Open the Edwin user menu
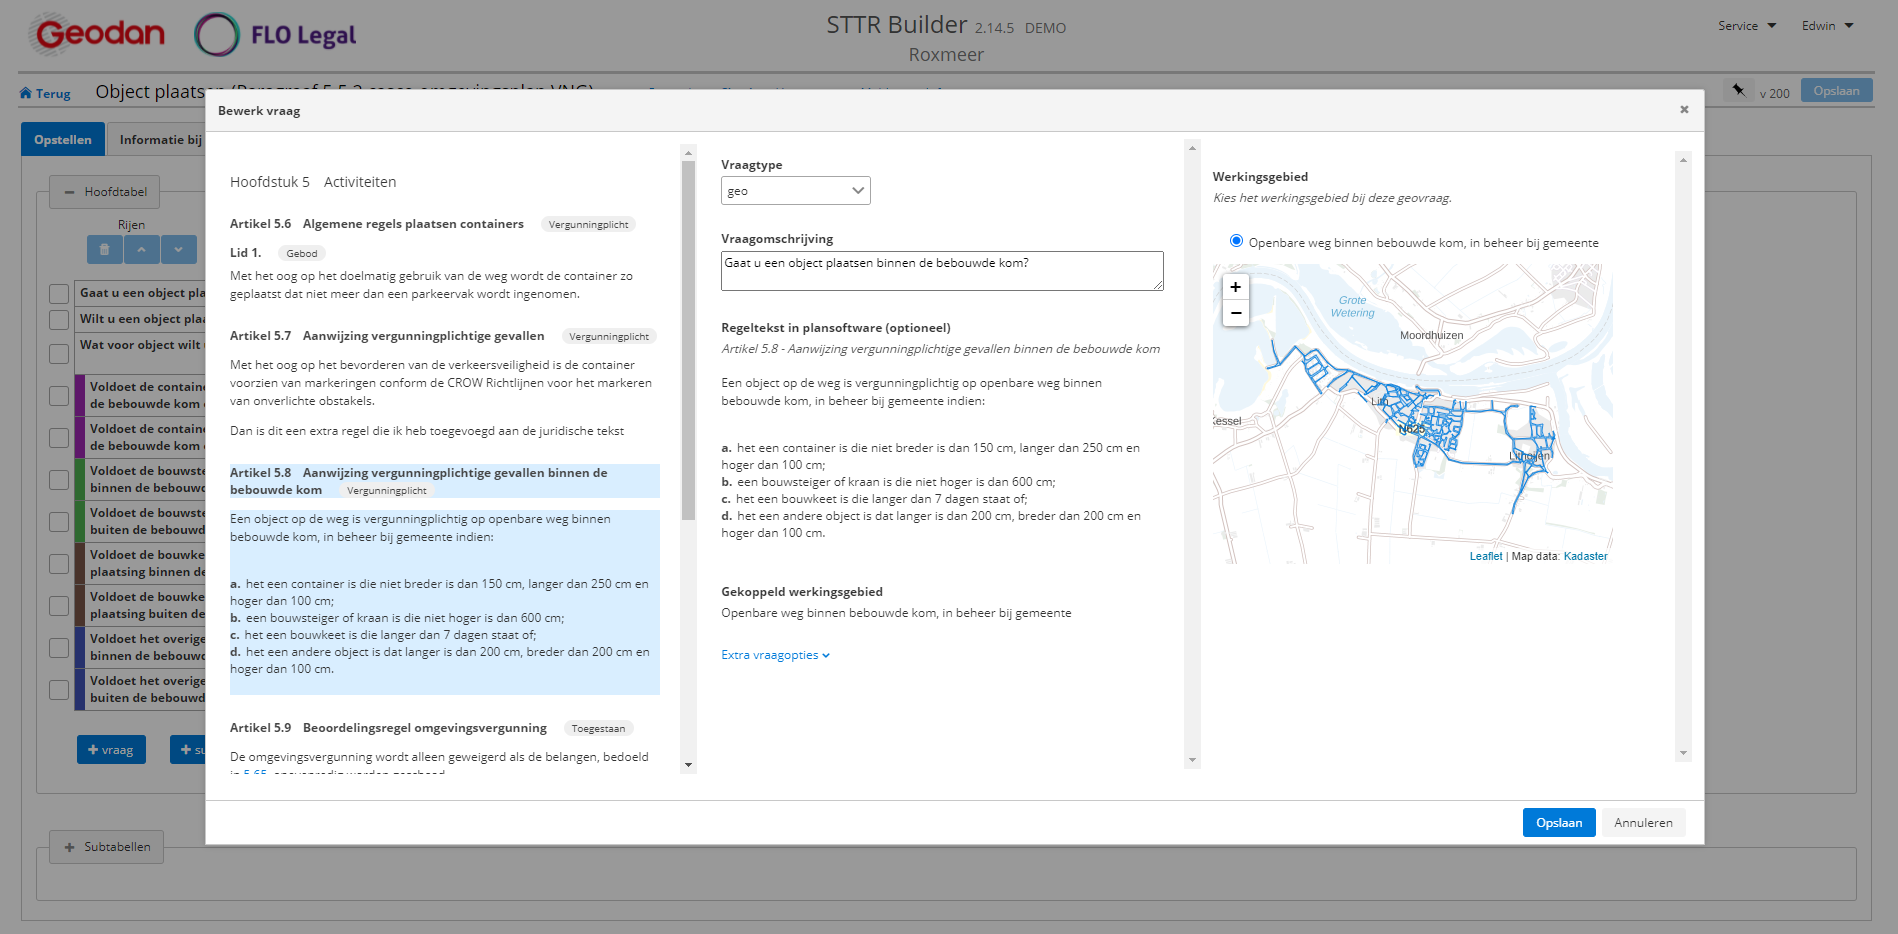This screenshot has height=934, width=1898. point(1827,26)
